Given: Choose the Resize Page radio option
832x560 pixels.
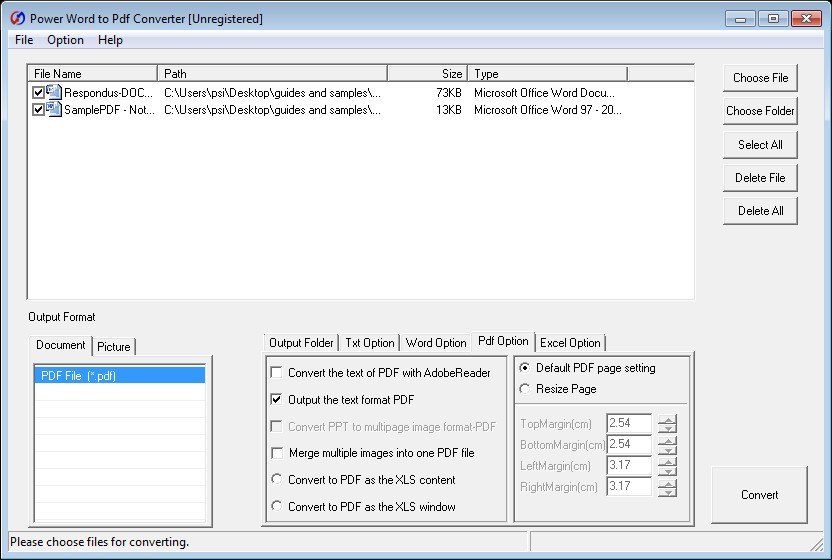Looking at the screenshot, I should pos(524,389).
